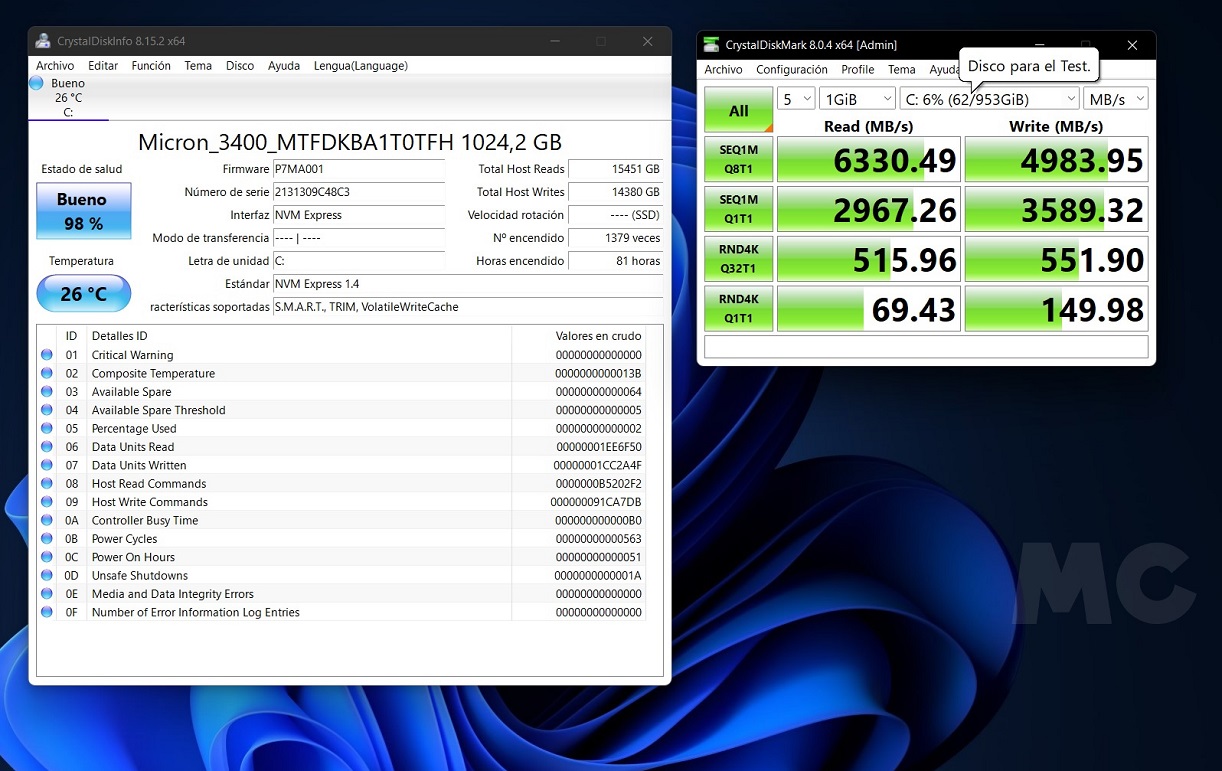This screenshot has height=771, width=1222.
Task: Open the Lengua(Language) menu
Action: click(360, 66)
